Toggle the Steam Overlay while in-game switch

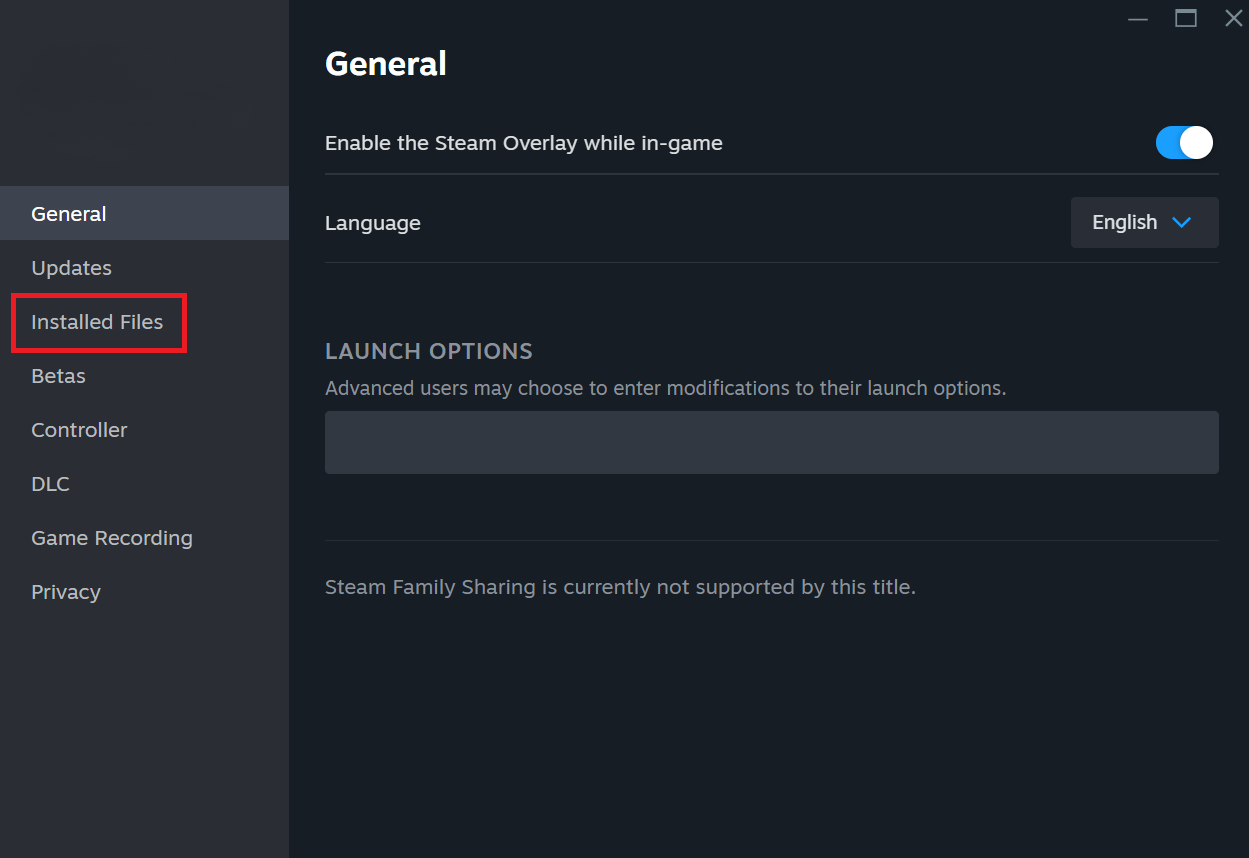(x=1184, y=143)
